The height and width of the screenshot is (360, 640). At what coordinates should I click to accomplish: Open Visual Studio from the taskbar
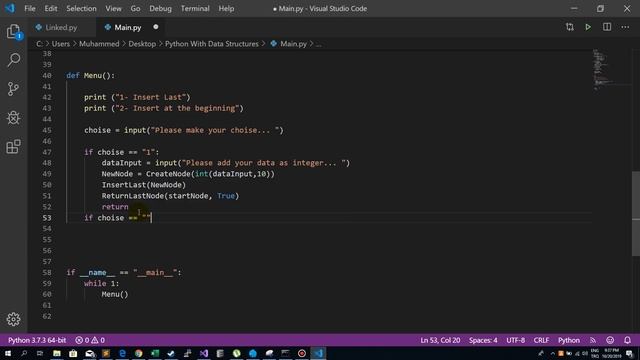[204, 353]
